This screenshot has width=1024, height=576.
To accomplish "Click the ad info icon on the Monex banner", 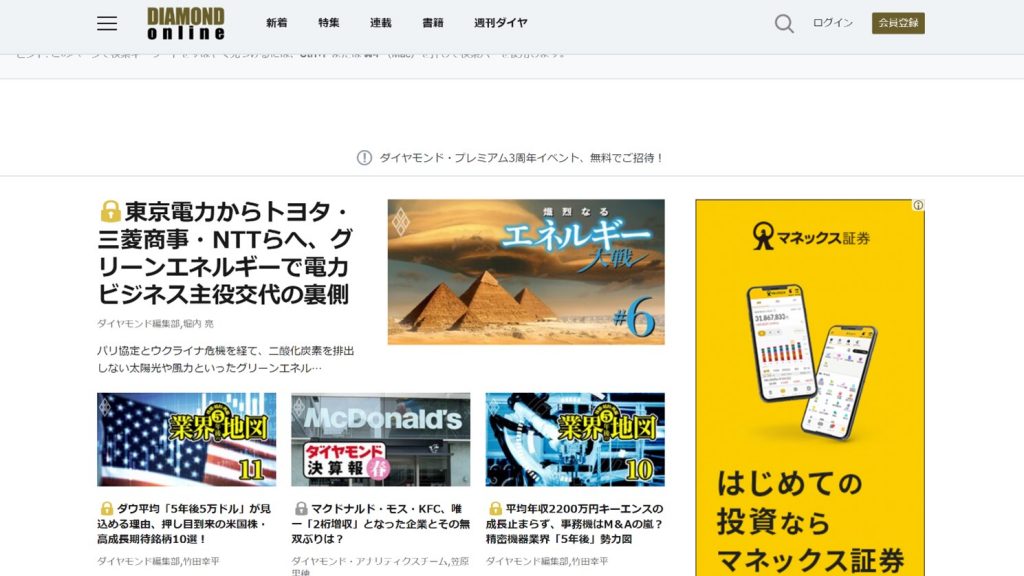I will 918,205.
